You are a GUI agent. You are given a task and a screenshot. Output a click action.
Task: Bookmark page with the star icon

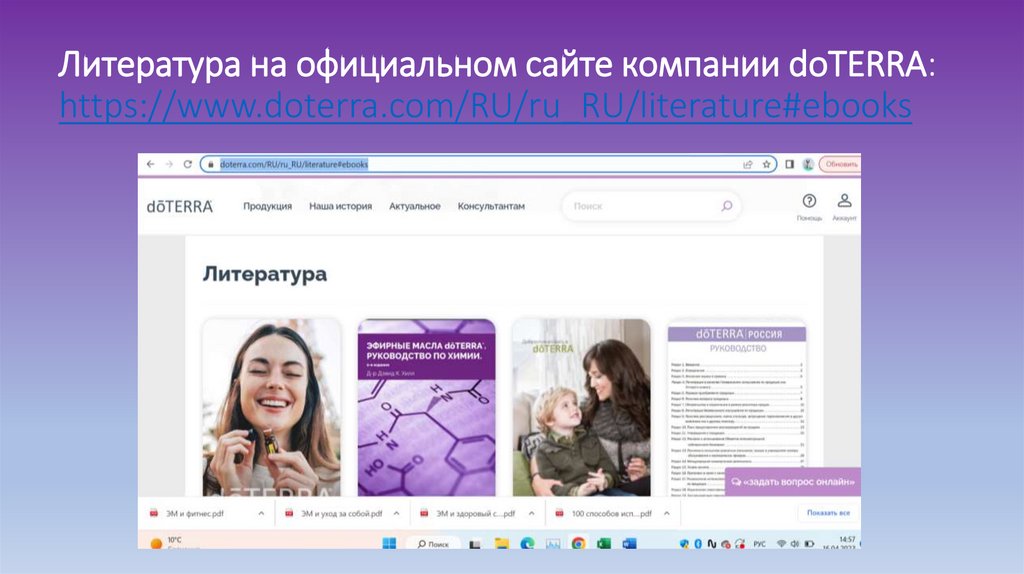click(x=767, y=165)
